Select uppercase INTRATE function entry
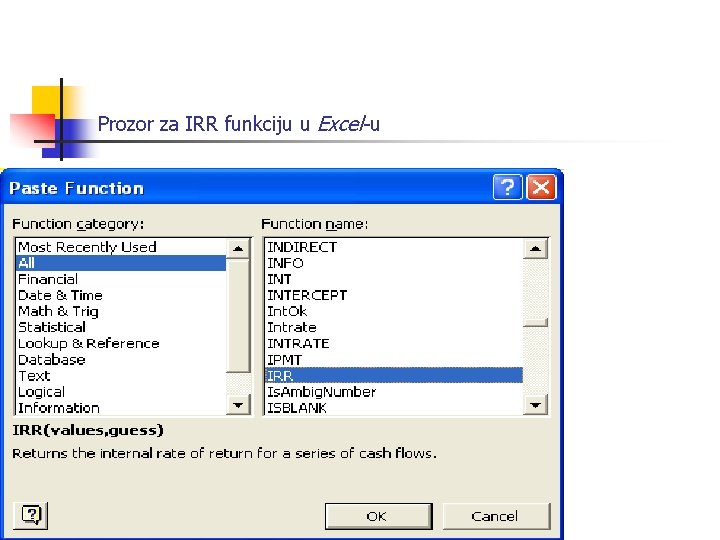The image size is (720, 540). 394,343
